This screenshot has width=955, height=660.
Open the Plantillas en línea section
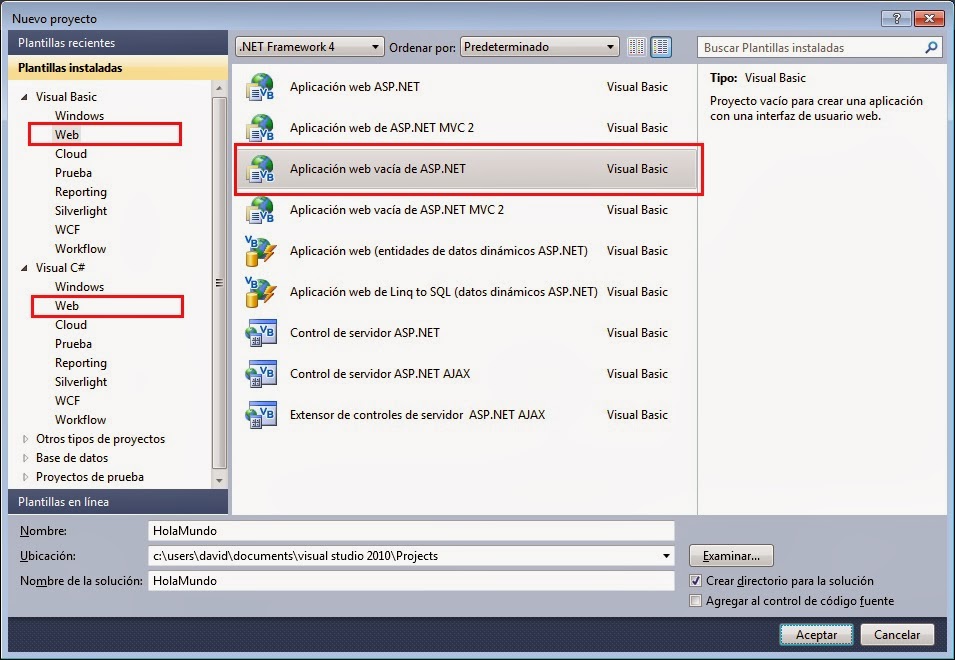[118, 502]
